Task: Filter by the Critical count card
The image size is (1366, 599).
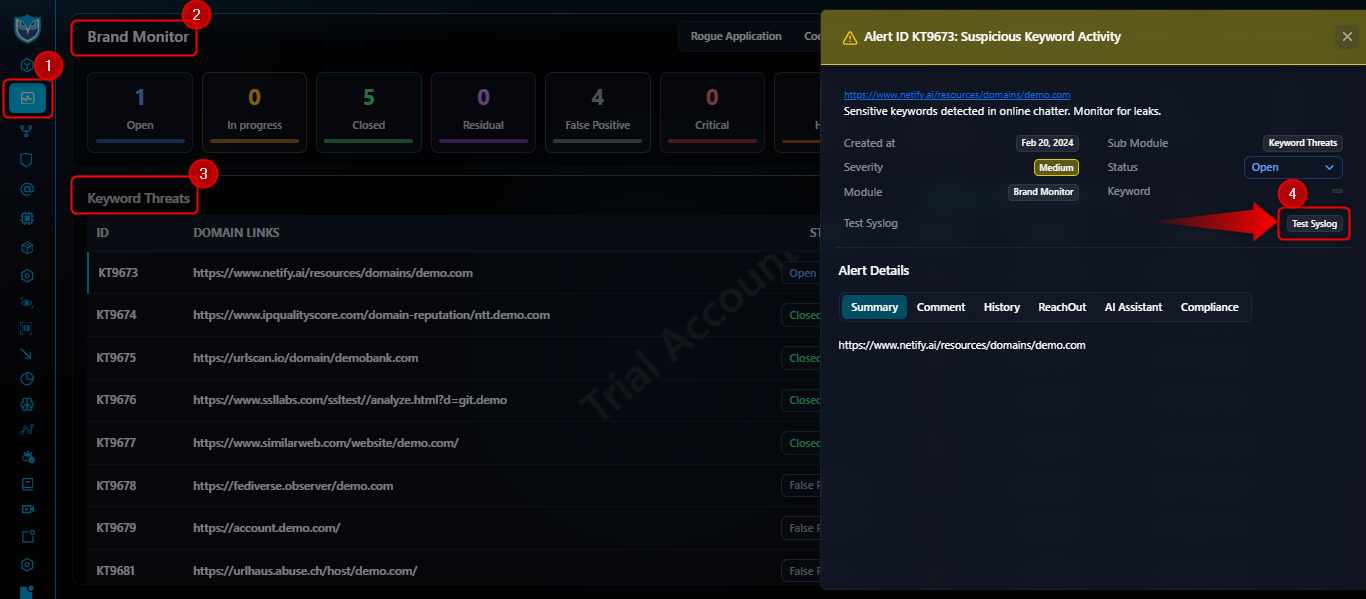Action: point(712,112)
